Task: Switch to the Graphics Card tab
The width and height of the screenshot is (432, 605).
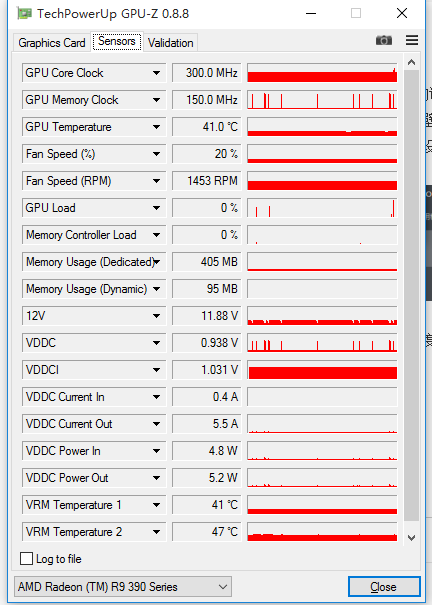Action: [52, 42]
